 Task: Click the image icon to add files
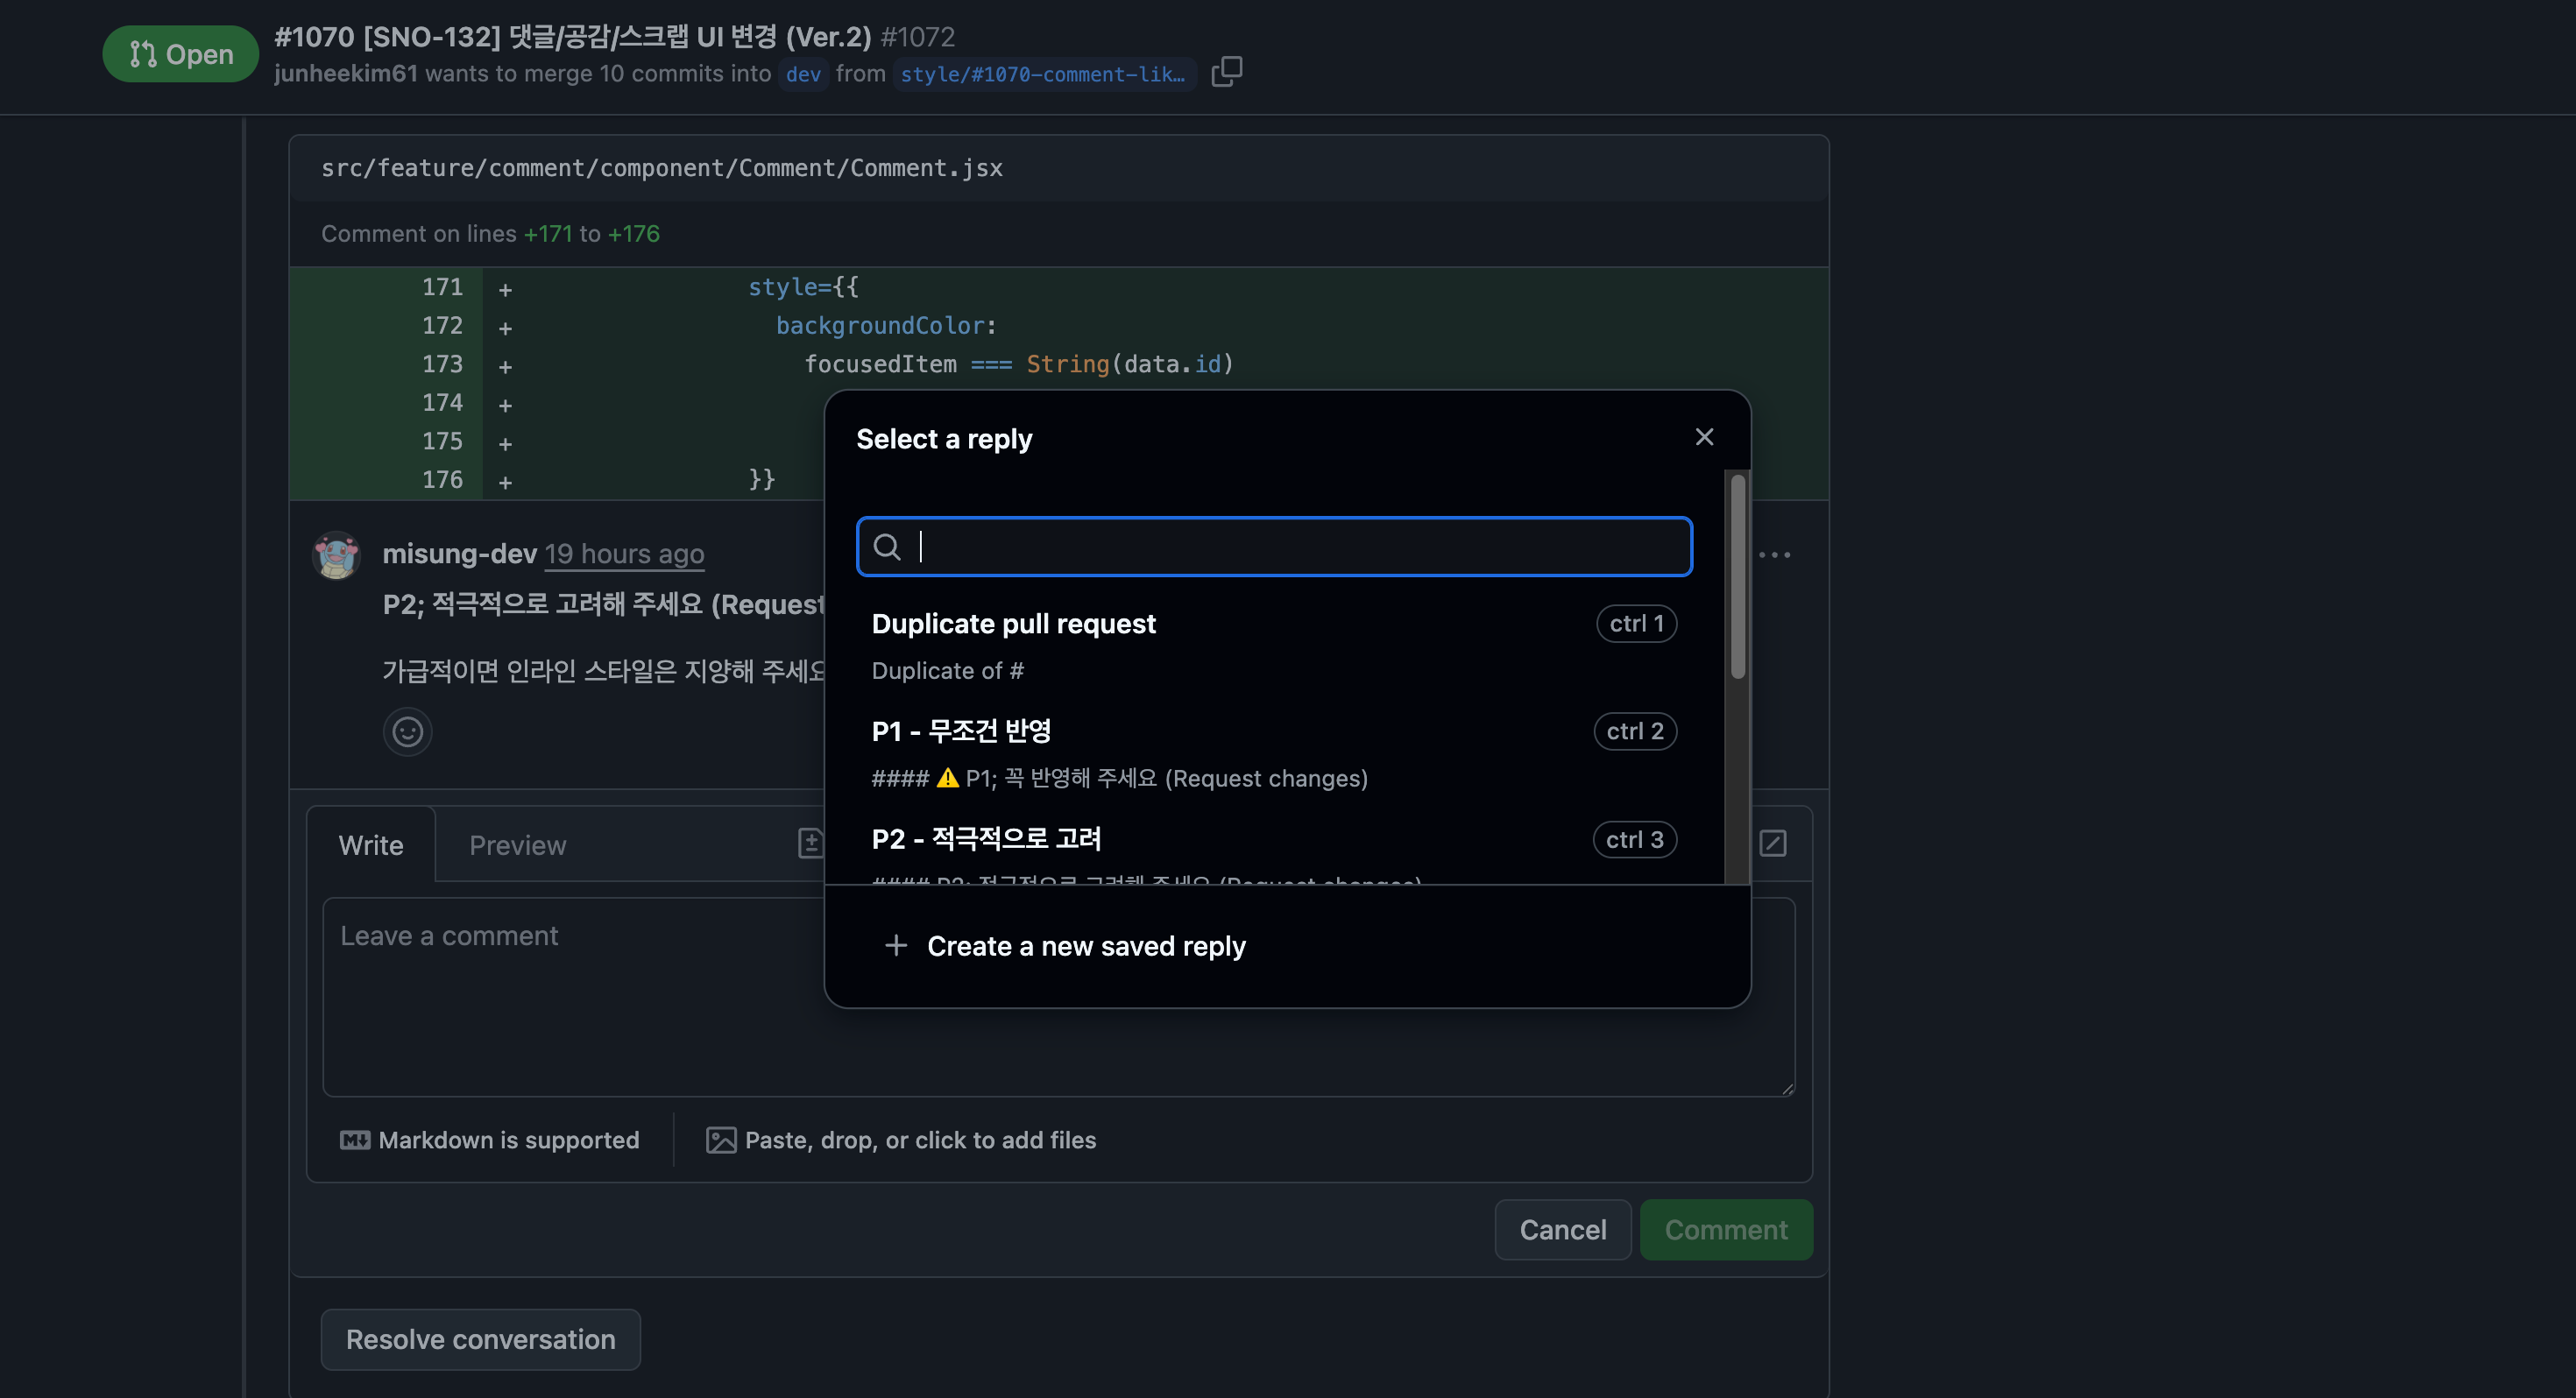pos(720,1140)
